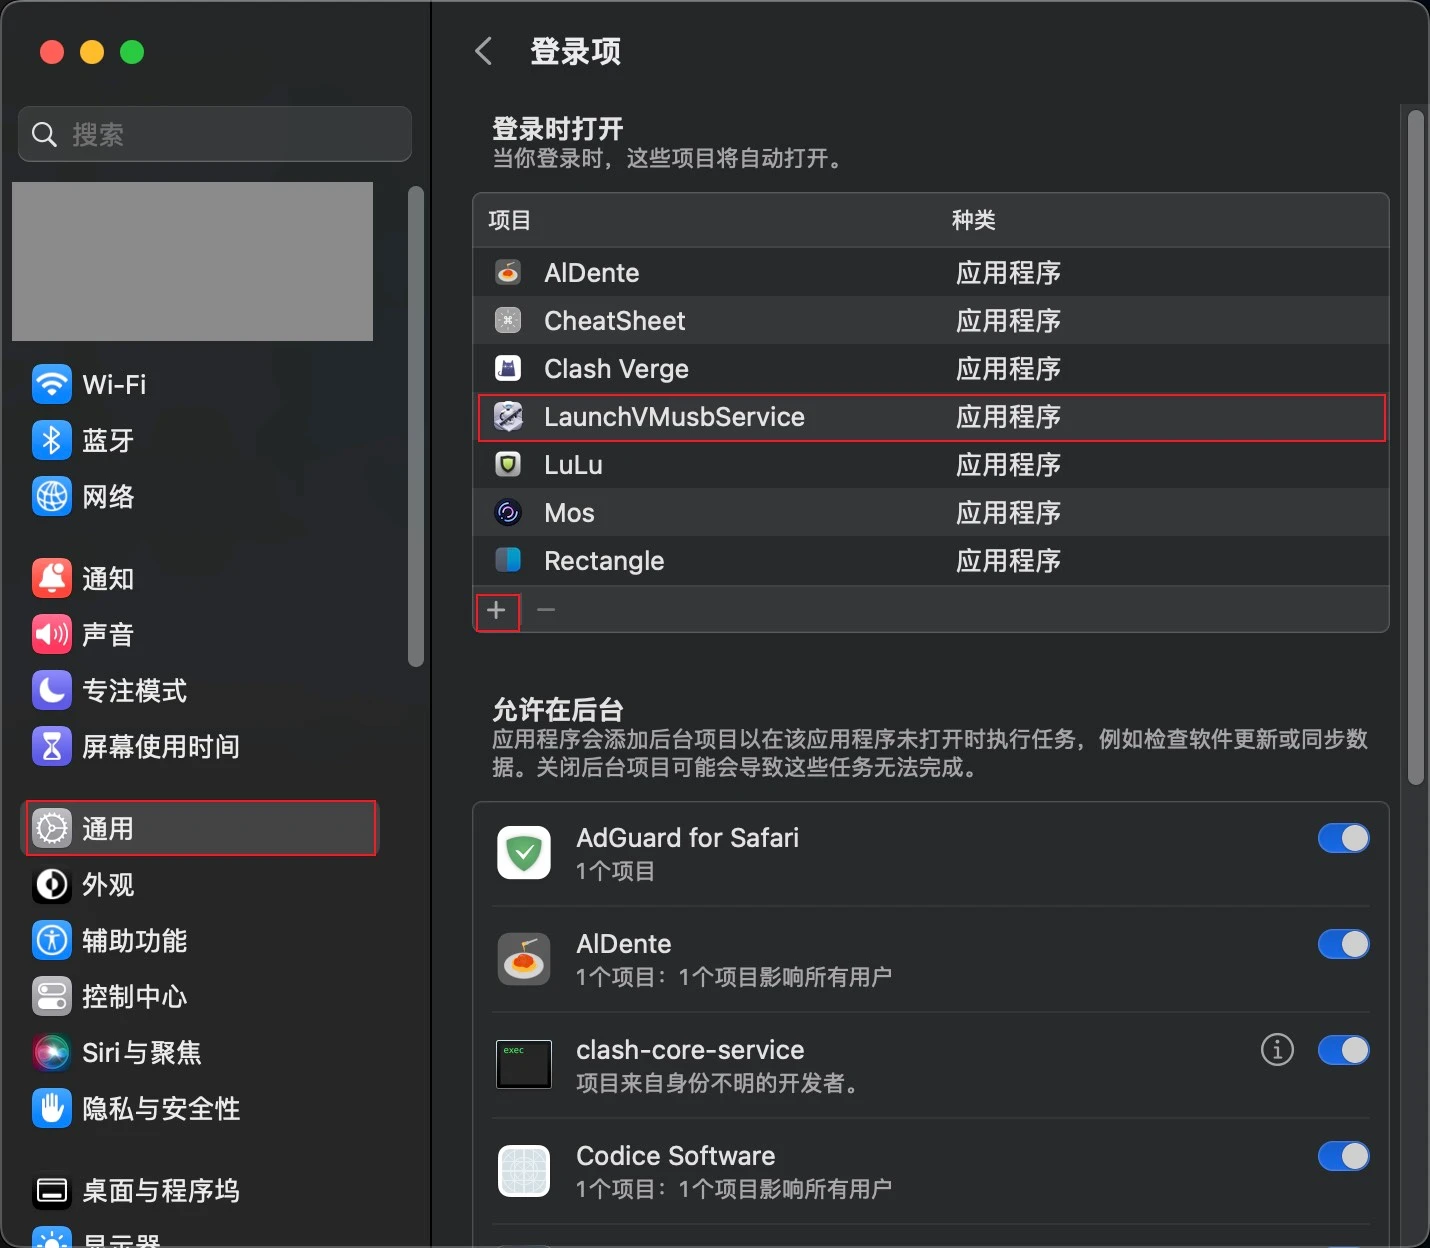Turn off AlDente background toggle
Screen dimensions: 1430x1248
pos(1343,944)
